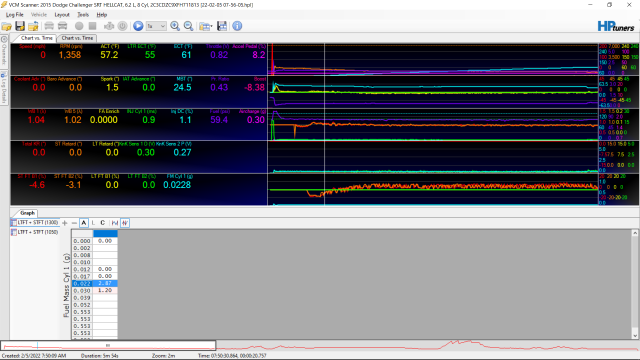Screen dimensions: 640x360
Task: Increase decimals with the plus button
Action: click(64, 223)
